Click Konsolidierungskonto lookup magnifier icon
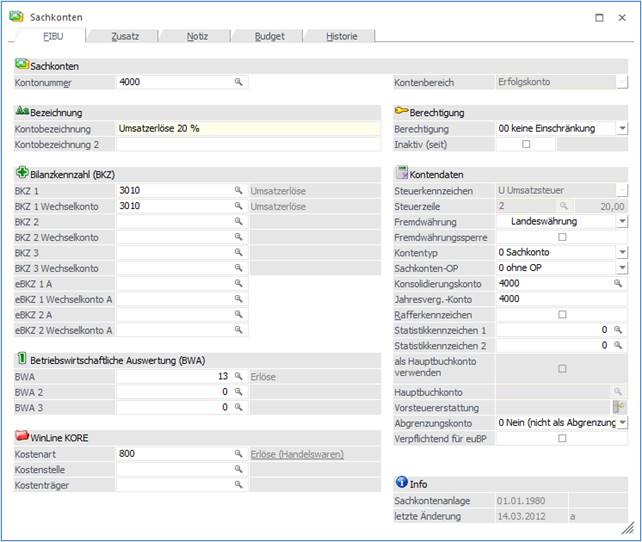 pos(619,283)
